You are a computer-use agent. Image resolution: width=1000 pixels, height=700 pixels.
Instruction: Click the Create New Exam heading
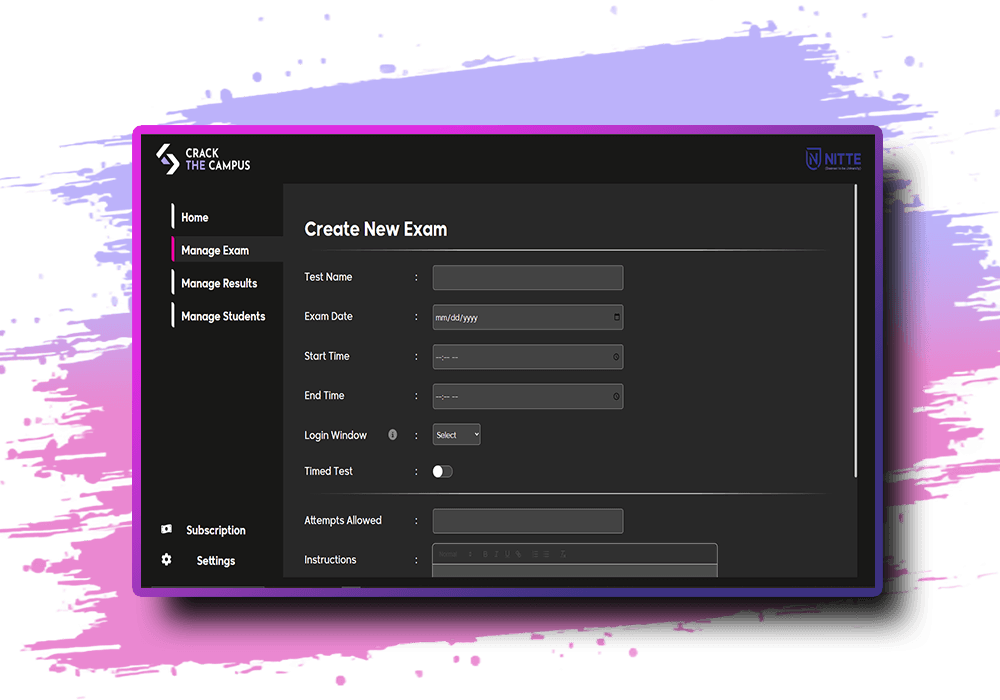click(x=376, y=229)
